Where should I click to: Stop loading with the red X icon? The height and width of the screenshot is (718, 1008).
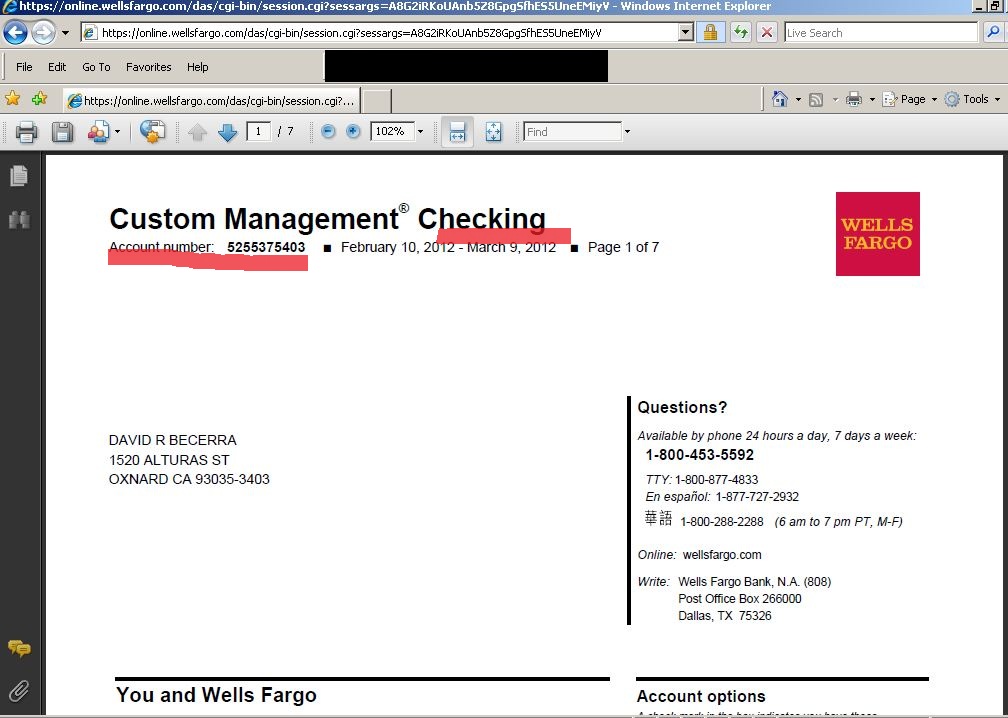click(767, 32)
